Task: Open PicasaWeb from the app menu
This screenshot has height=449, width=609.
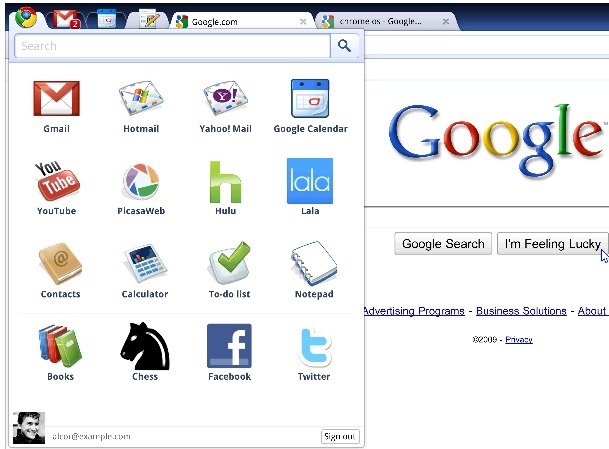Action: coord(141,181)
